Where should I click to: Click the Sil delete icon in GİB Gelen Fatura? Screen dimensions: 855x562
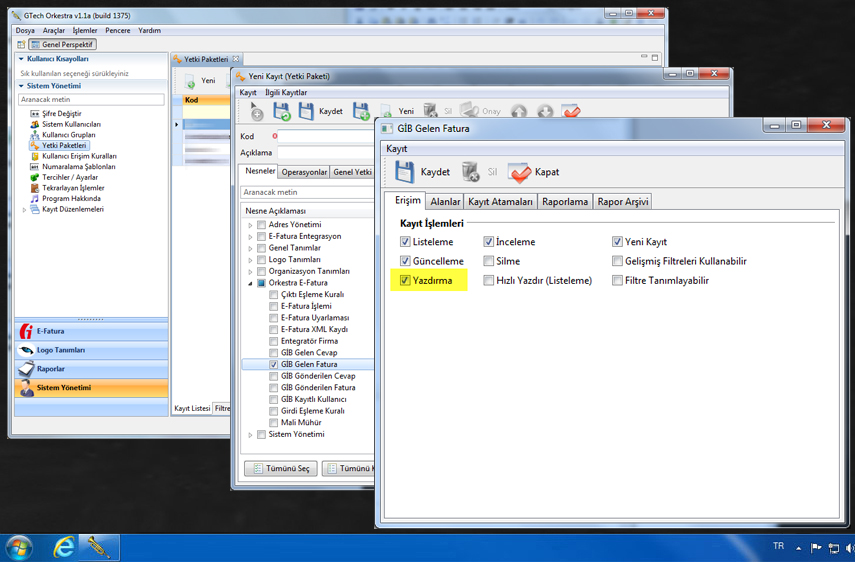(470, 172)
